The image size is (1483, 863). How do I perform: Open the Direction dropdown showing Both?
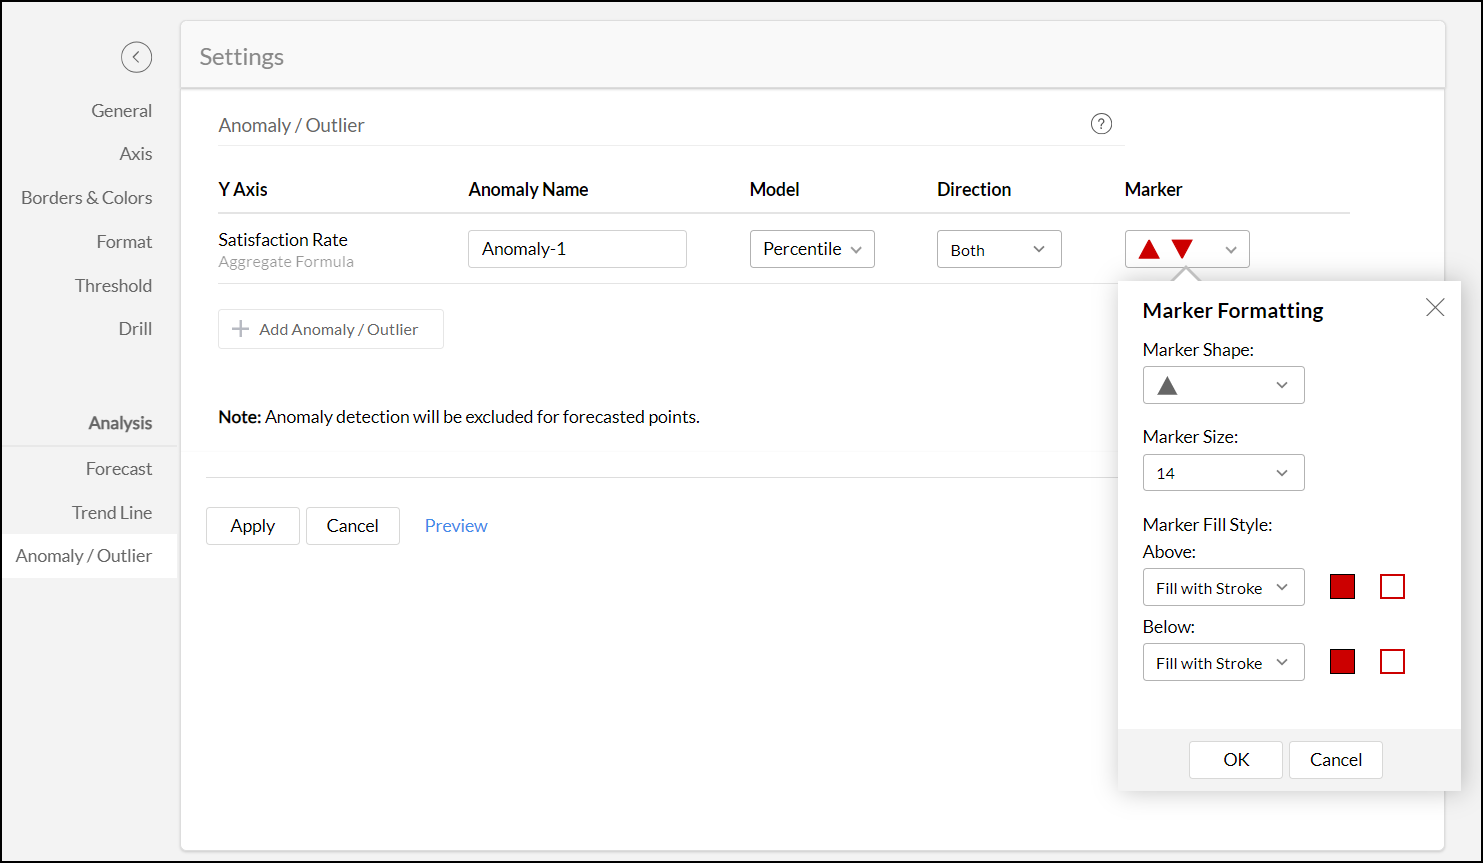(998, 249)
